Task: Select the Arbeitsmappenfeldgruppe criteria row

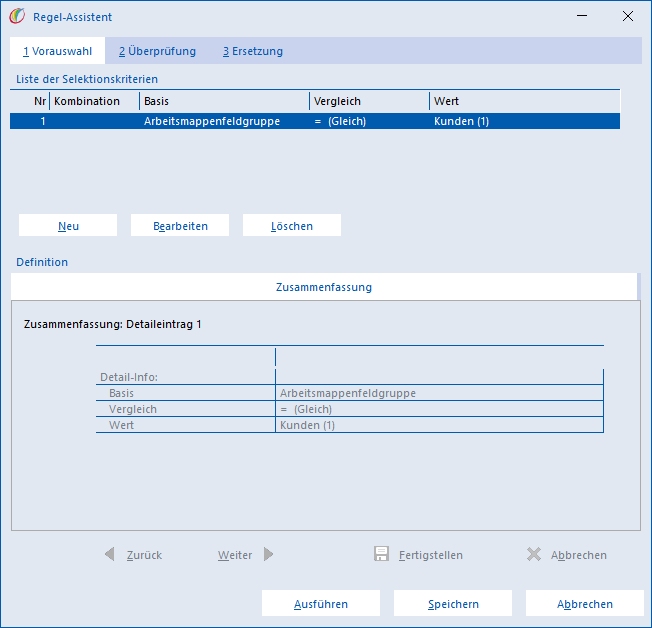Action: [x=315, y=121]
